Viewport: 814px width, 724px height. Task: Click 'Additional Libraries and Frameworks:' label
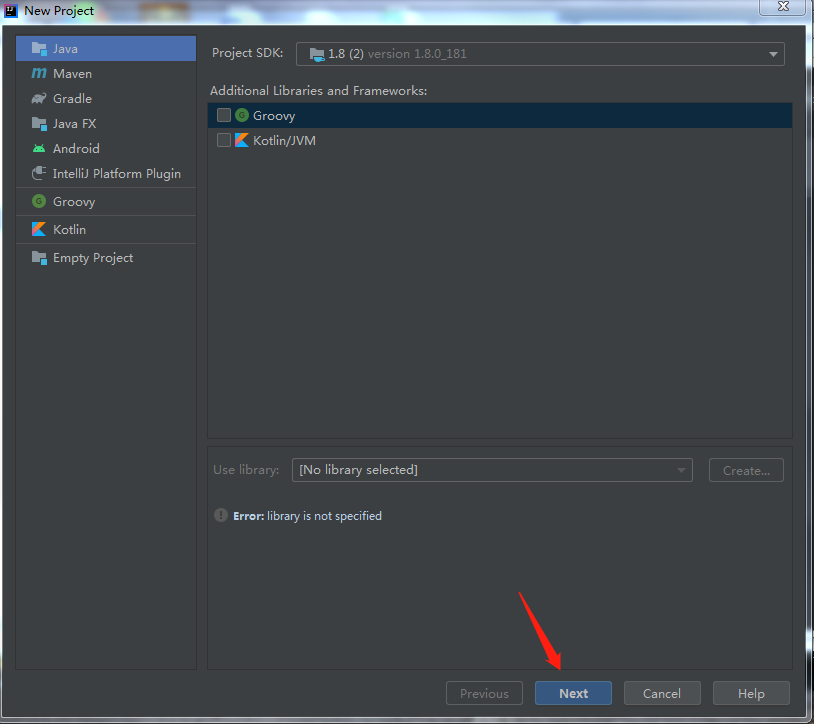point(318,90)
